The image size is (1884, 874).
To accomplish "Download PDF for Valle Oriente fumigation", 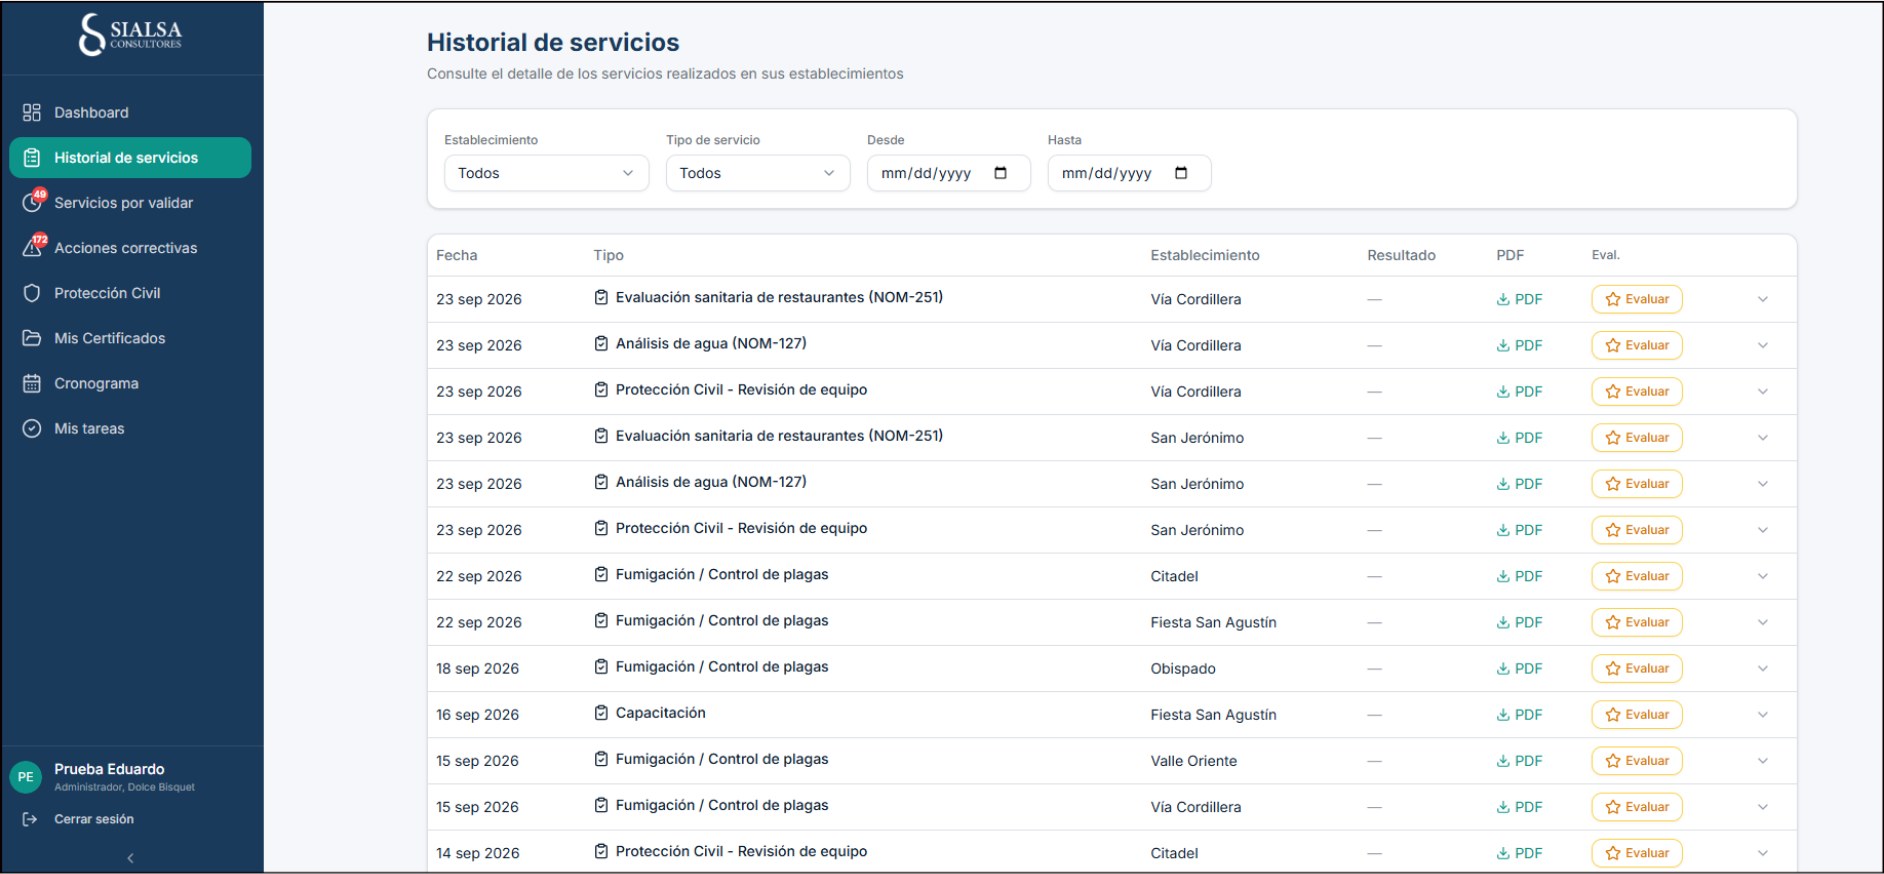I will tap(1519, 761).
